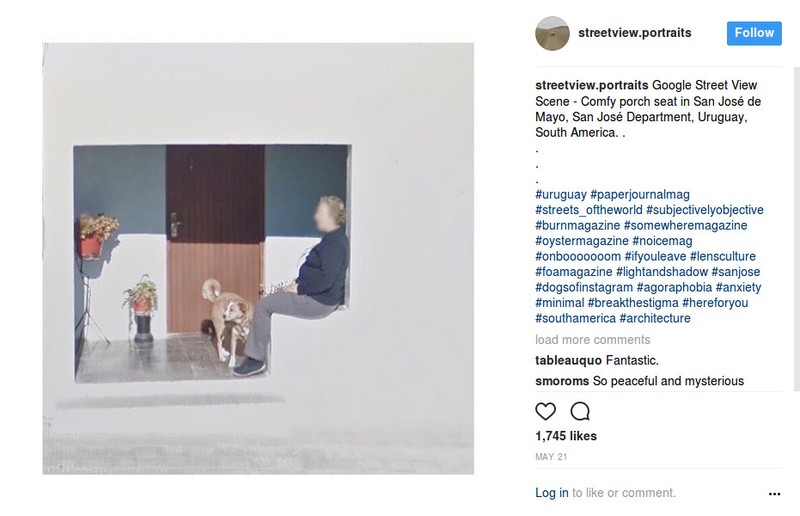Open the #lightandshadow hashtag

[x=662, y=272]
